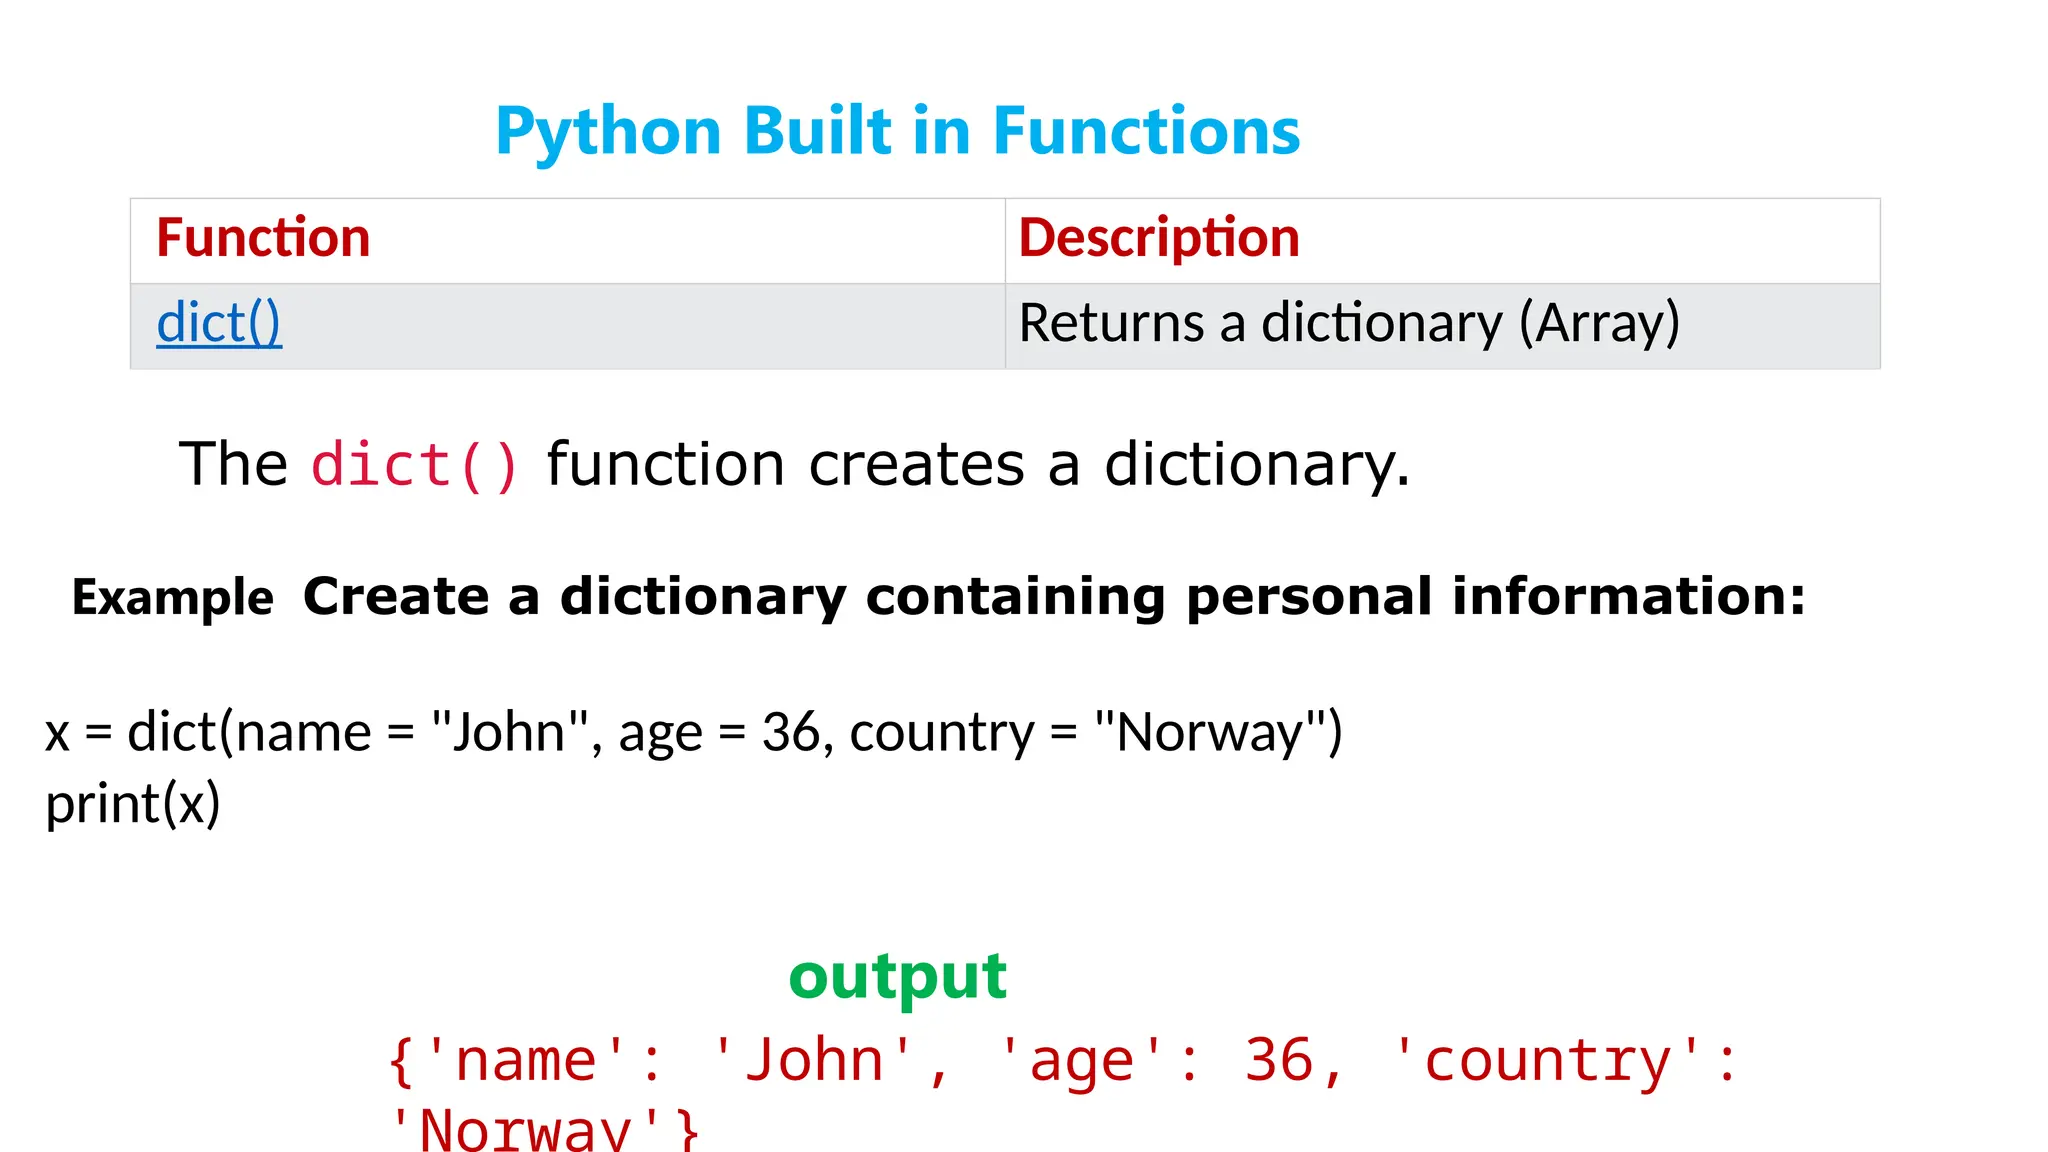Open the dict() hyperlink in the table
The width and height of the screenshot is (2048, 1152).
pyautogui.click(x=219, y=323)
